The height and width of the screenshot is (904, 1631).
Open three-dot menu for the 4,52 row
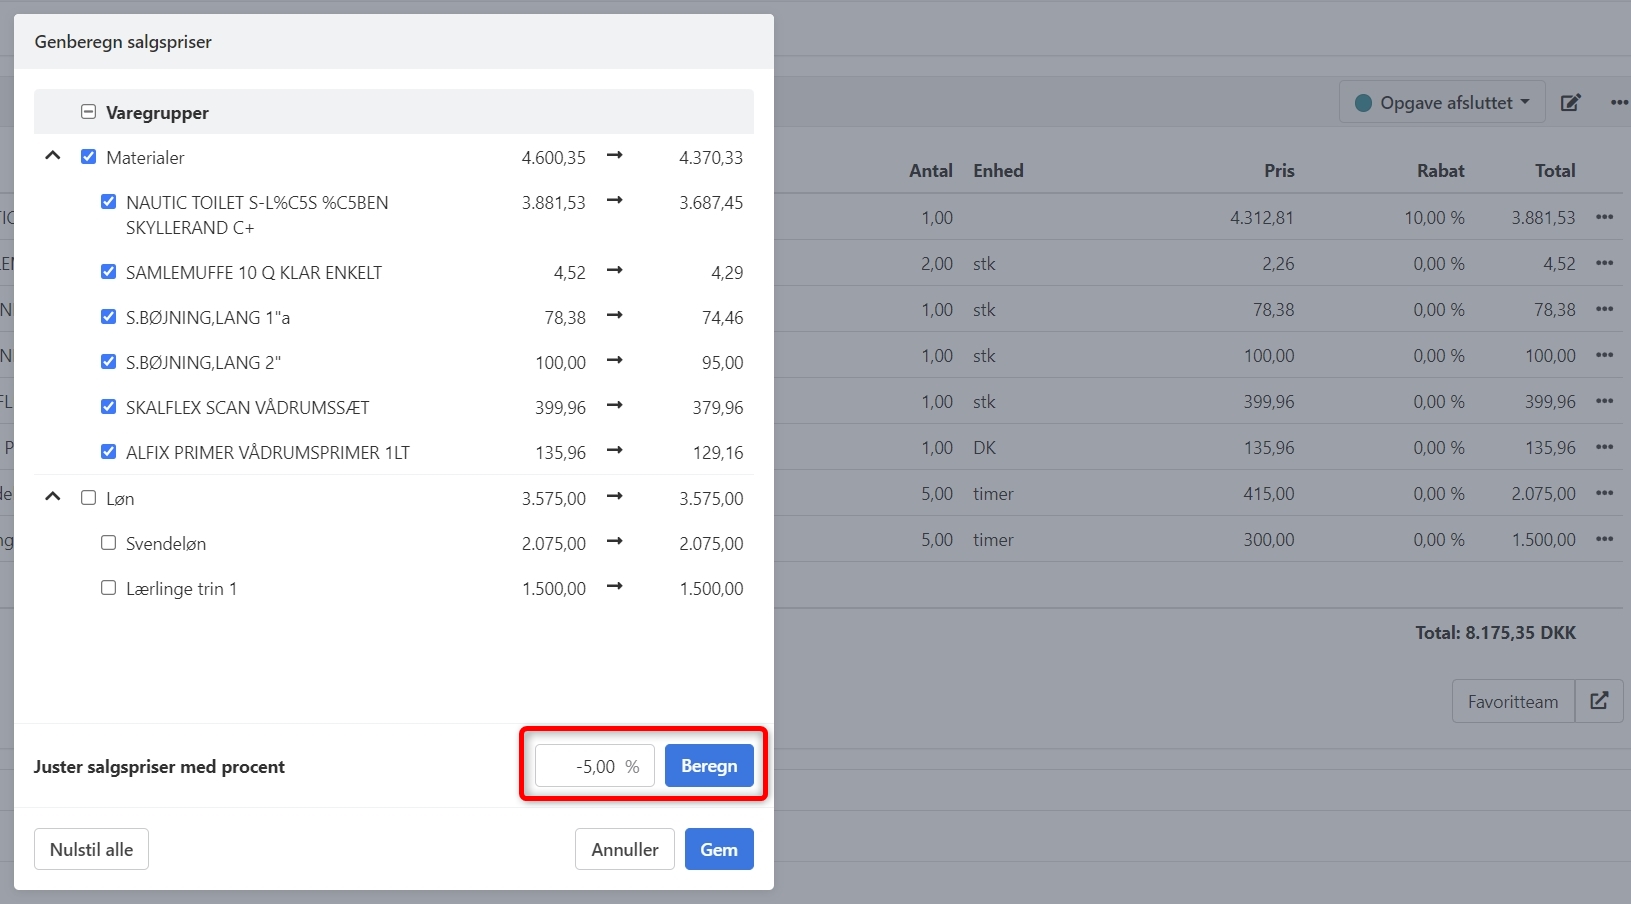pyautogui.click(x=1604, y=264)
